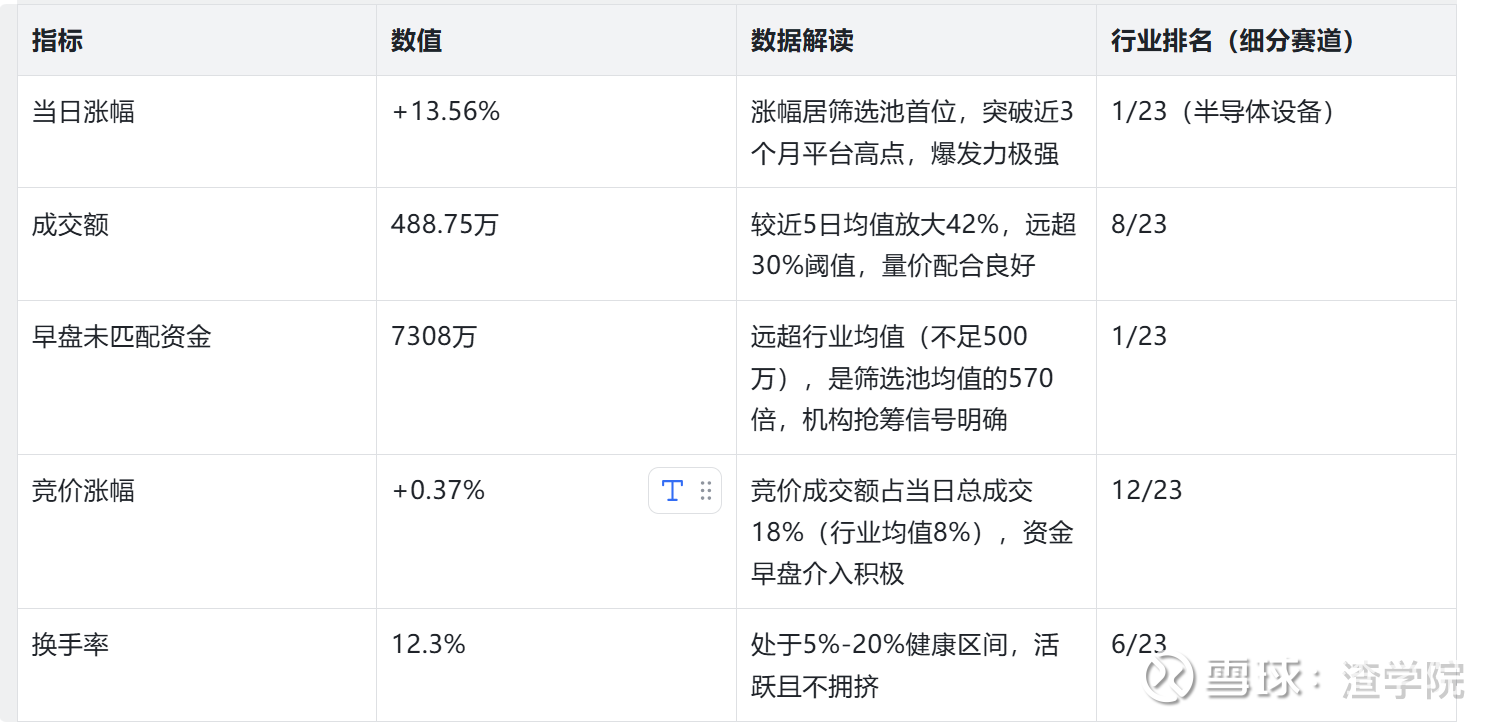Image resolution: width=1508 pixels, height=726 pixels.
Task: Click the 当日涨幅 row label cell
Action: (x=83, y=112)
